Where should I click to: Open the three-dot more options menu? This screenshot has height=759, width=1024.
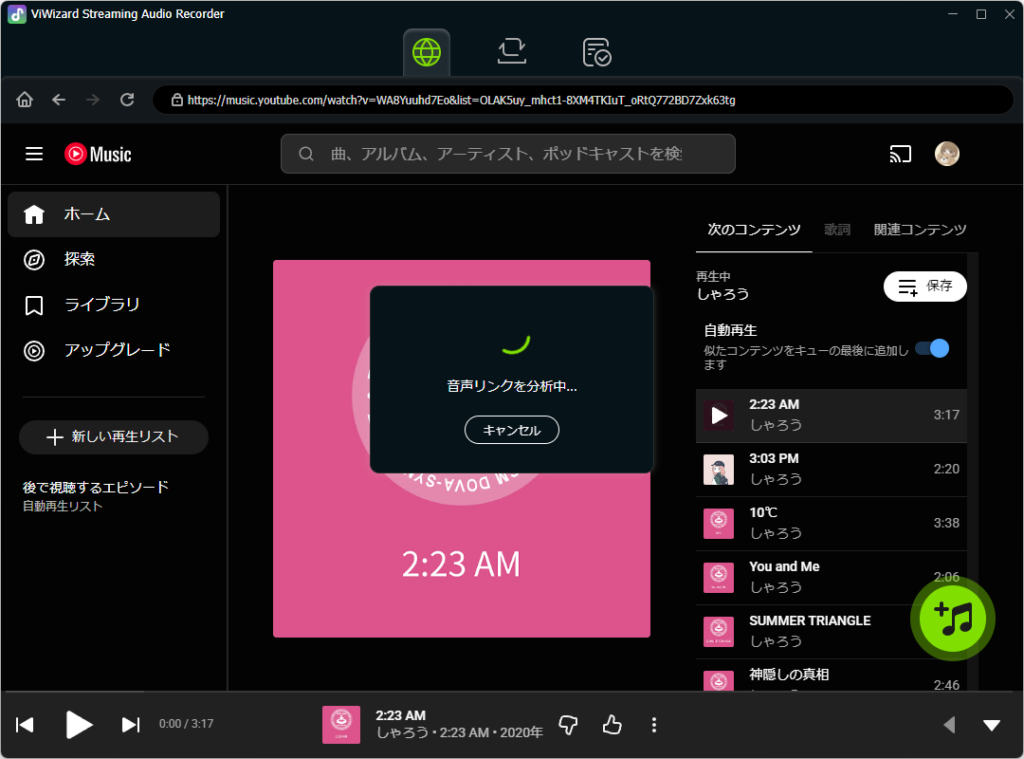tap(654, 725)
